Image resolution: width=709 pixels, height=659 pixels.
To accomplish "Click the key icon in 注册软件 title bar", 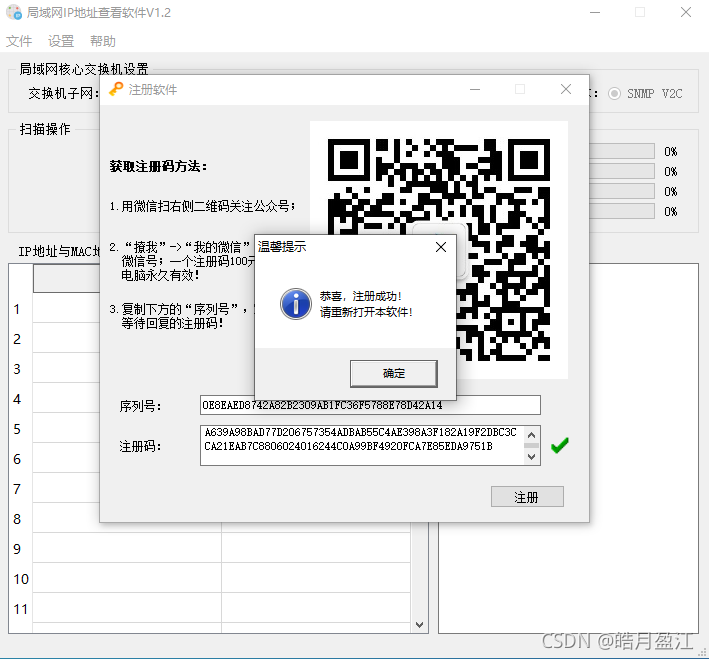I will [x=116, y=89].
